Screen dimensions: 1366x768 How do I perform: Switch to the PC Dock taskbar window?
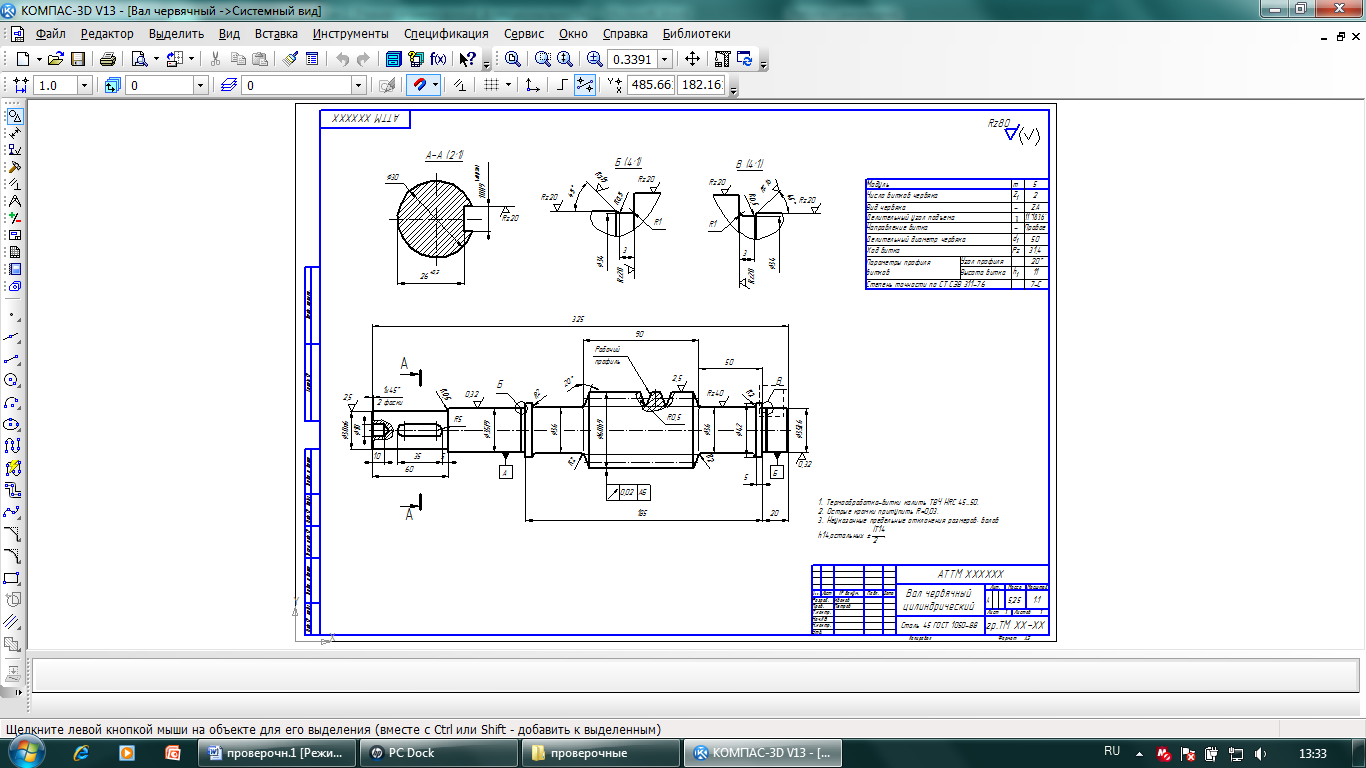(x=437, y=753)
